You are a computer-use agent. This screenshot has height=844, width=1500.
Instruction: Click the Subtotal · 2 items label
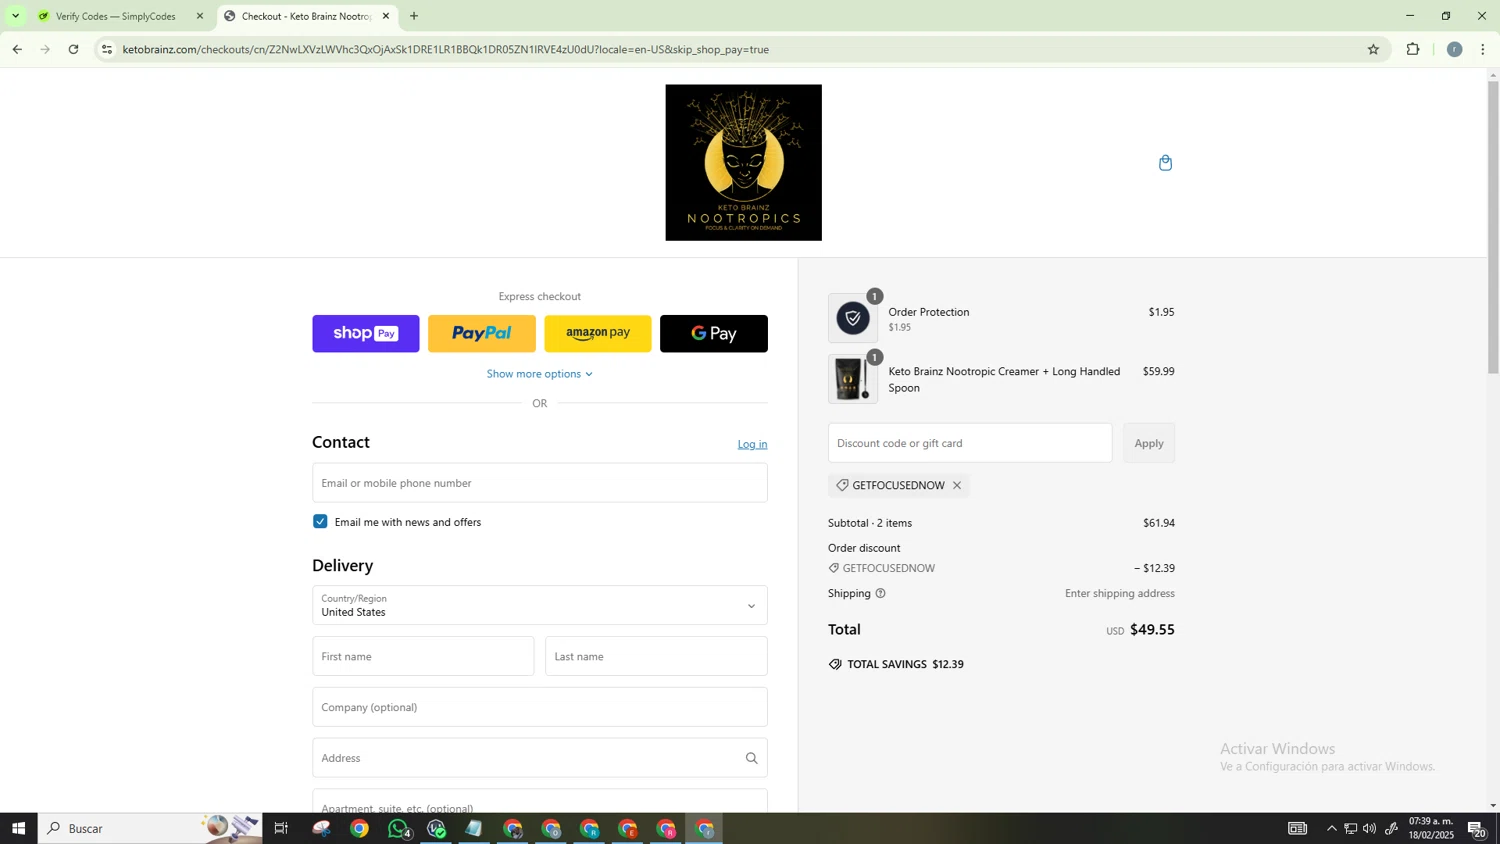pos(870,523)
